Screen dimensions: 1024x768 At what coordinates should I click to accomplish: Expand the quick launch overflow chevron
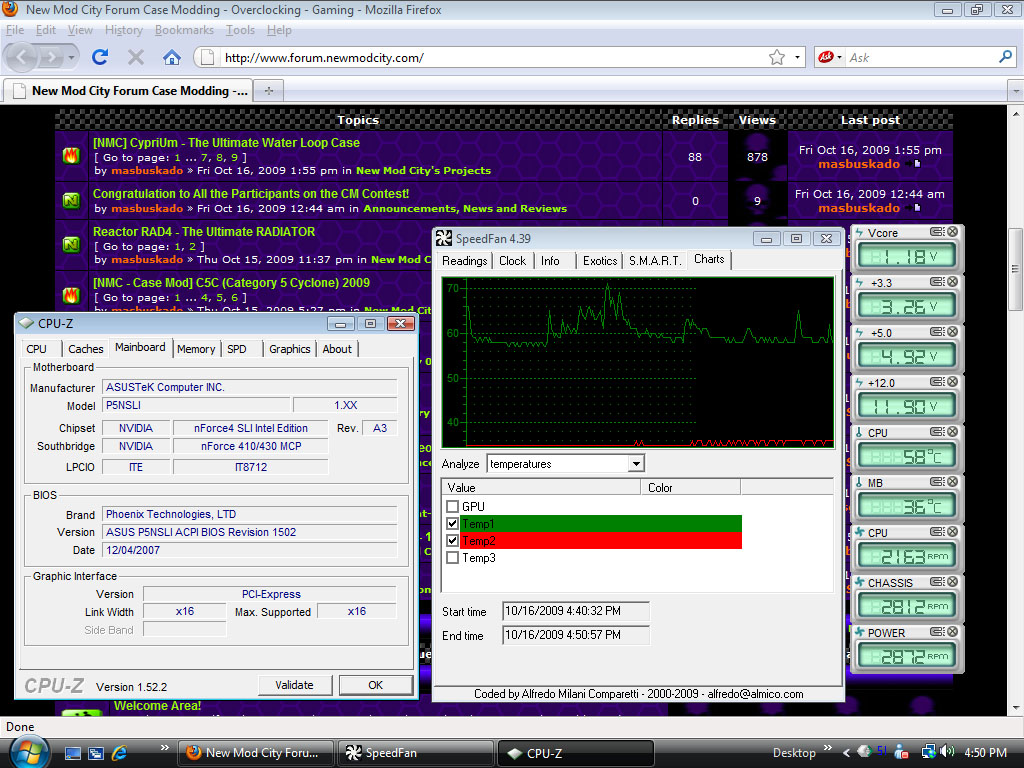click(165, 748)
